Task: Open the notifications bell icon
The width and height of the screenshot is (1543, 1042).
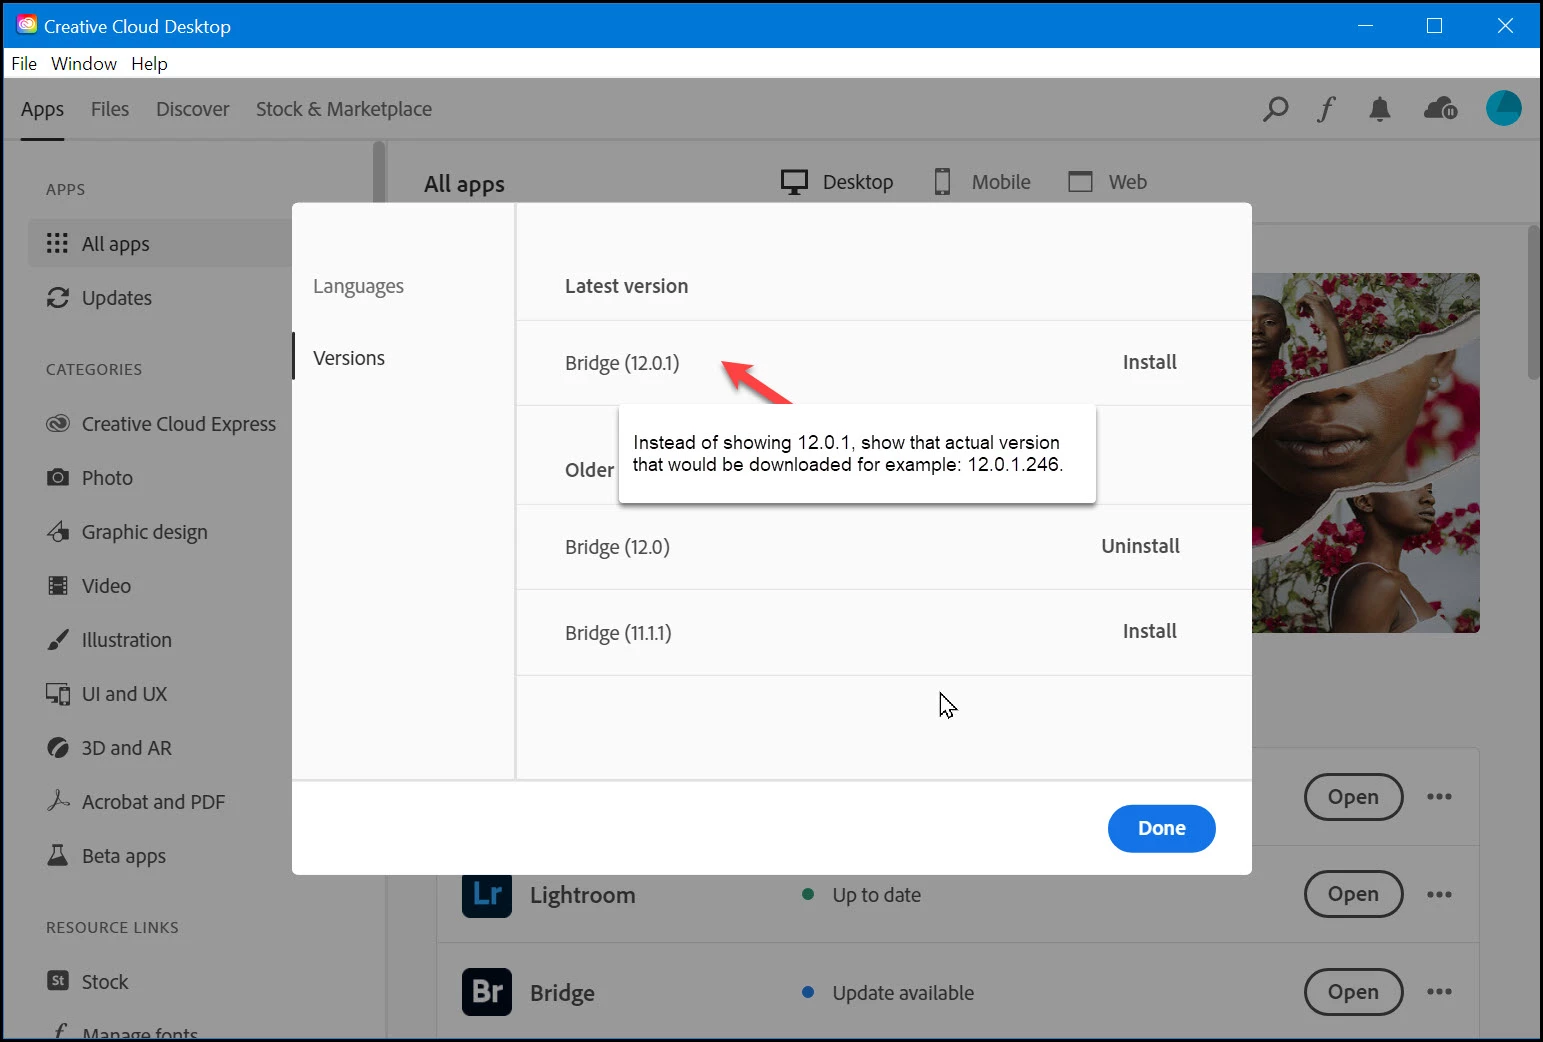Action: (1380, 109)
